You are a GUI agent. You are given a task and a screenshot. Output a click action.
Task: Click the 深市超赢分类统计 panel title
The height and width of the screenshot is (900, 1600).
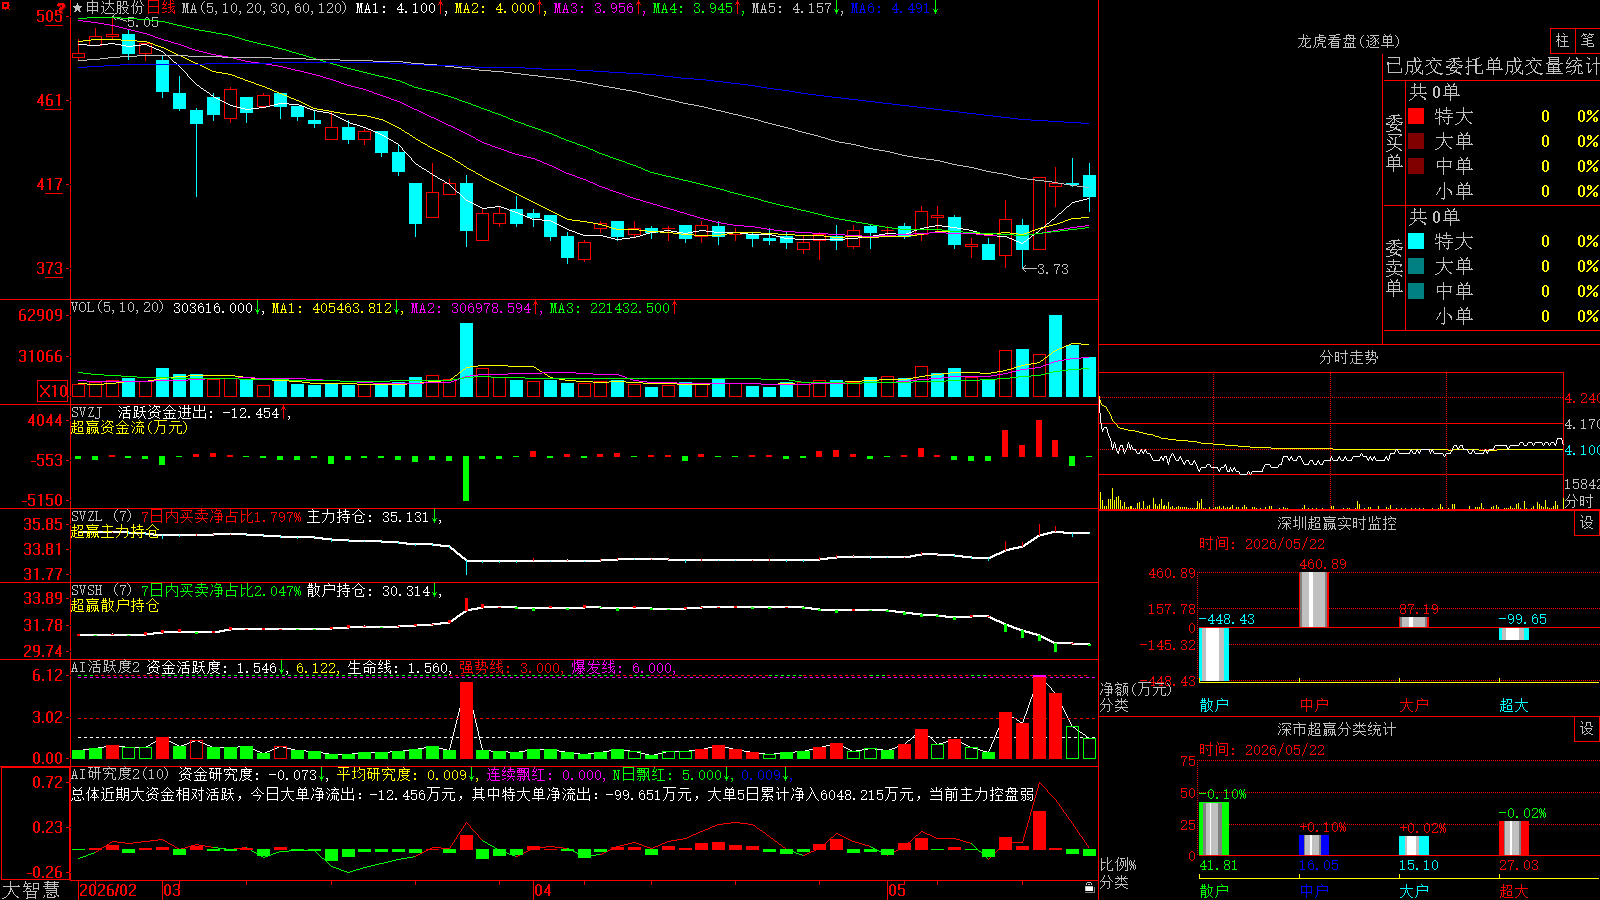coord(1336,729)
